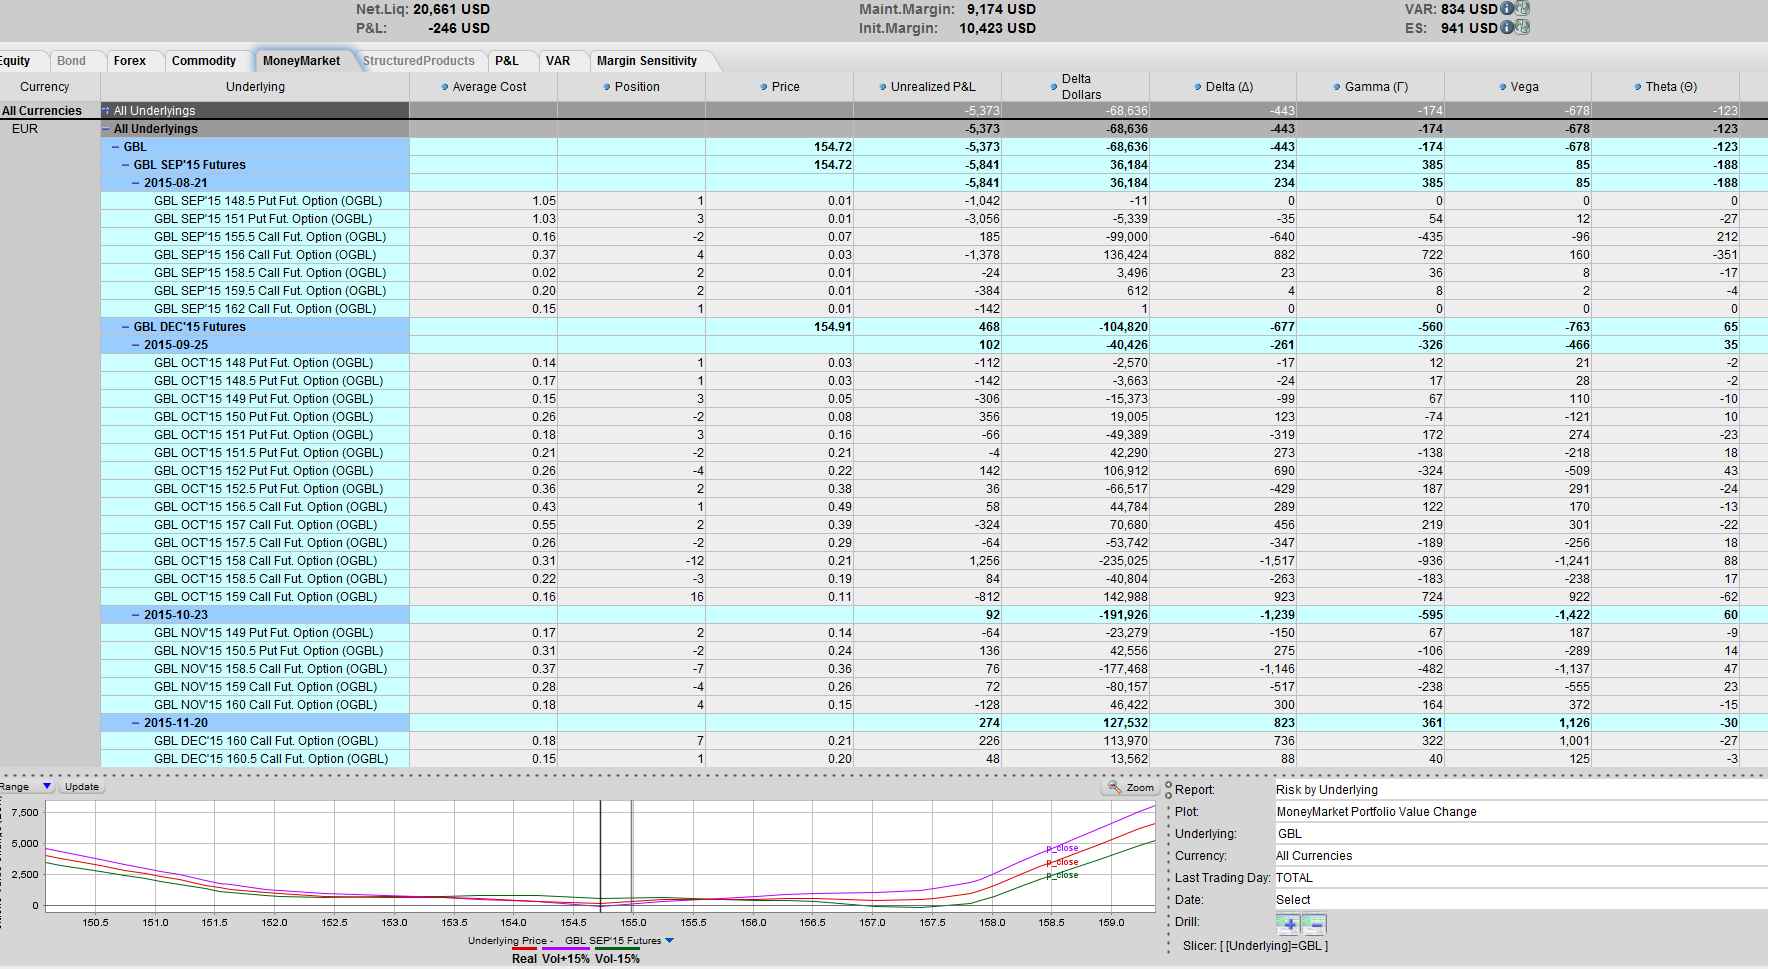1768x969 pixels.
Task: Click the Vega column blue dot
Action: (1502, 87)
